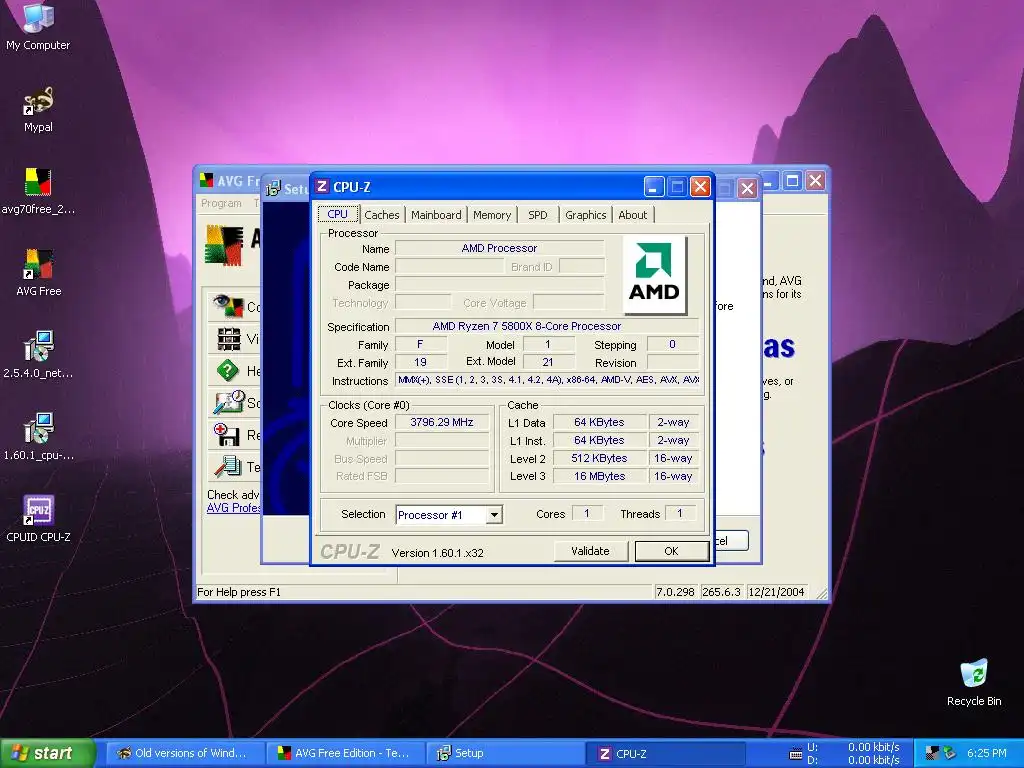1024x768 pixels.
Task: Click the Instructions field text
Action: click(x=547, y=379)
